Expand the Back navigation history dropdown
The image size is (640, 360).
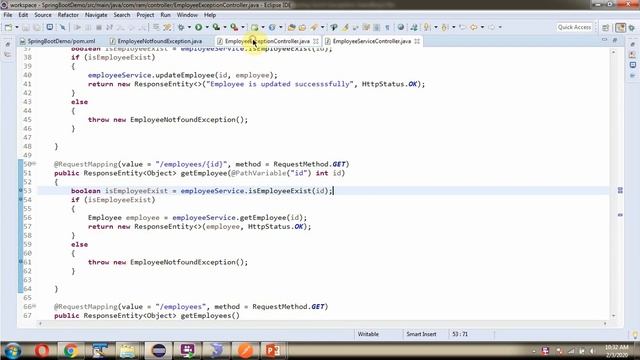click(x=482, y=27)
